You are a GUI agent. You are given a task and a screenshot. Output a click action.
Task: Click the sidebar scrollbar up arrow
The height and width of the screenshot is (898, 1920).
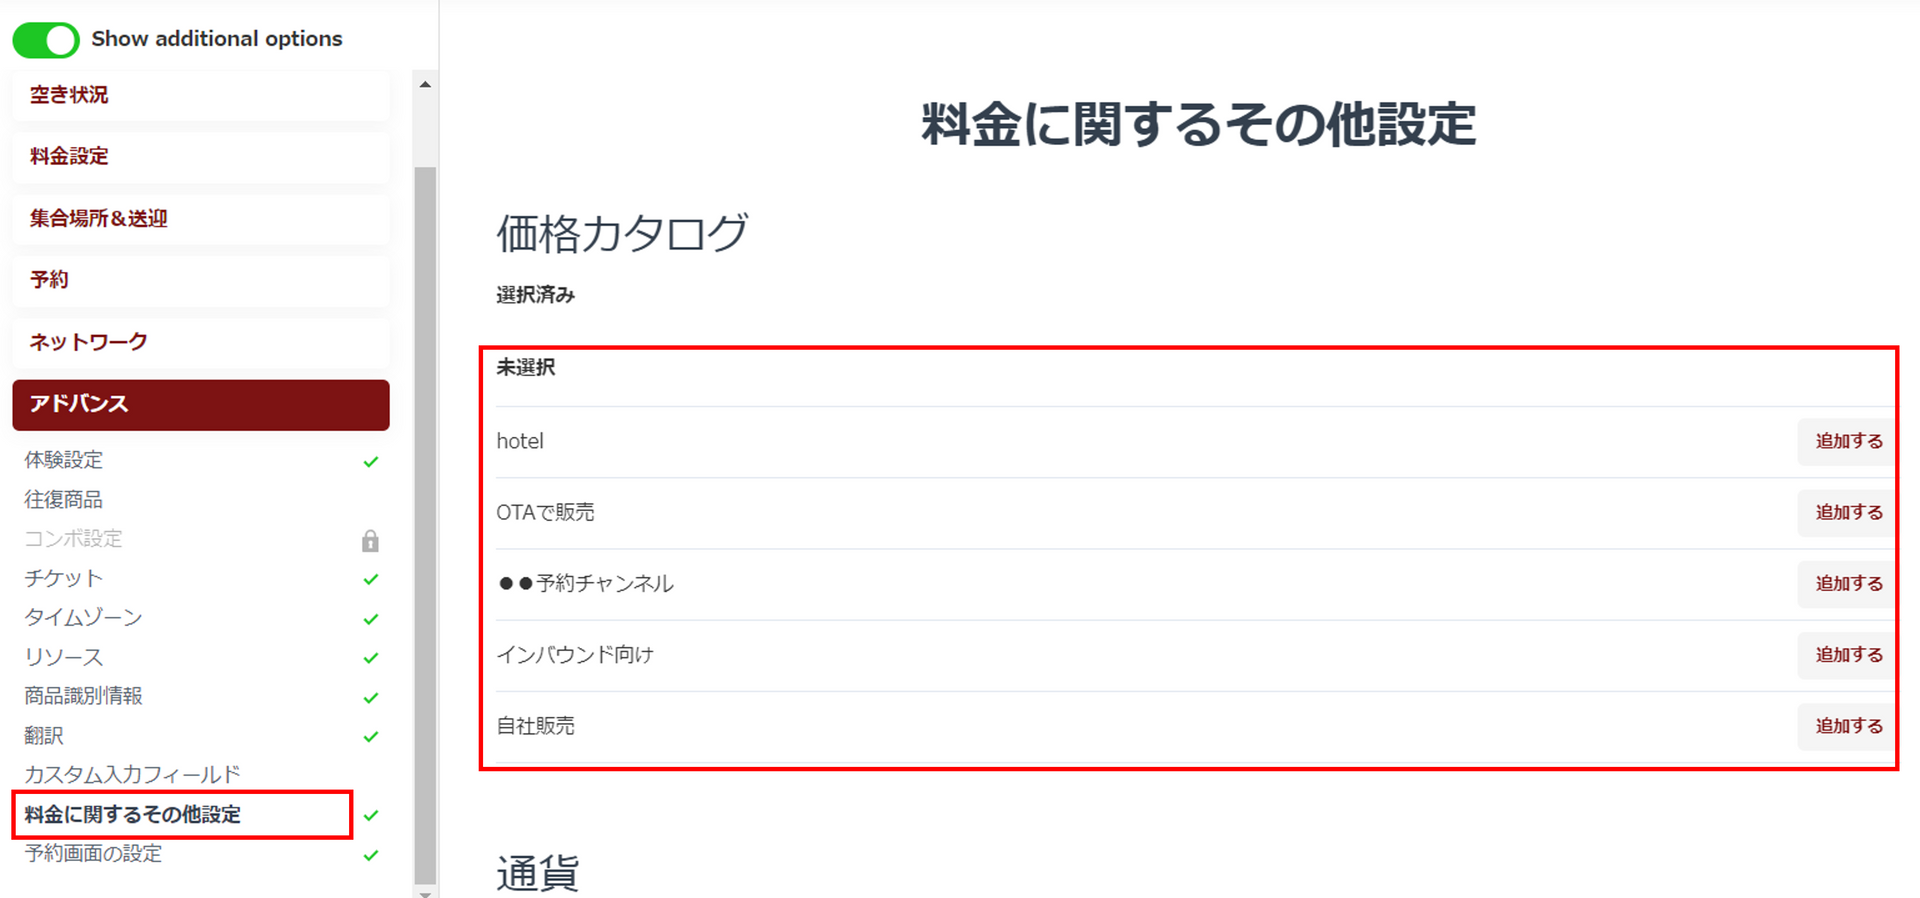(425, 85)
